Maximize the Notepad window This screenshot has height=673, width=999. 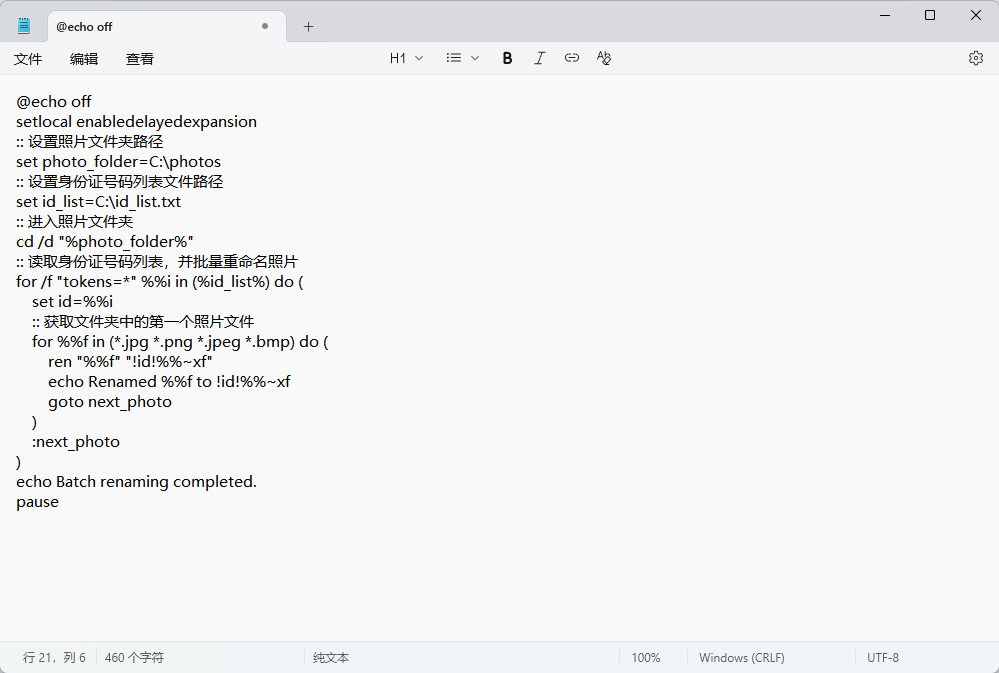point(930,15)
